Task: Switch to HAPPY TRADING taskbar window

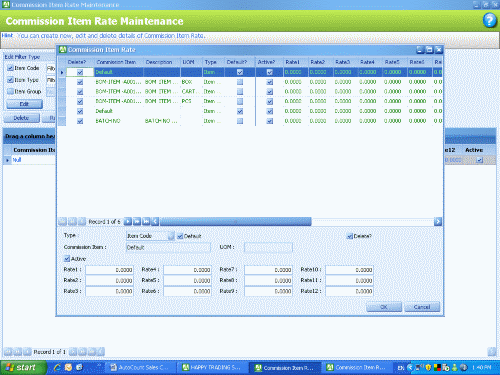Action: 212,367
